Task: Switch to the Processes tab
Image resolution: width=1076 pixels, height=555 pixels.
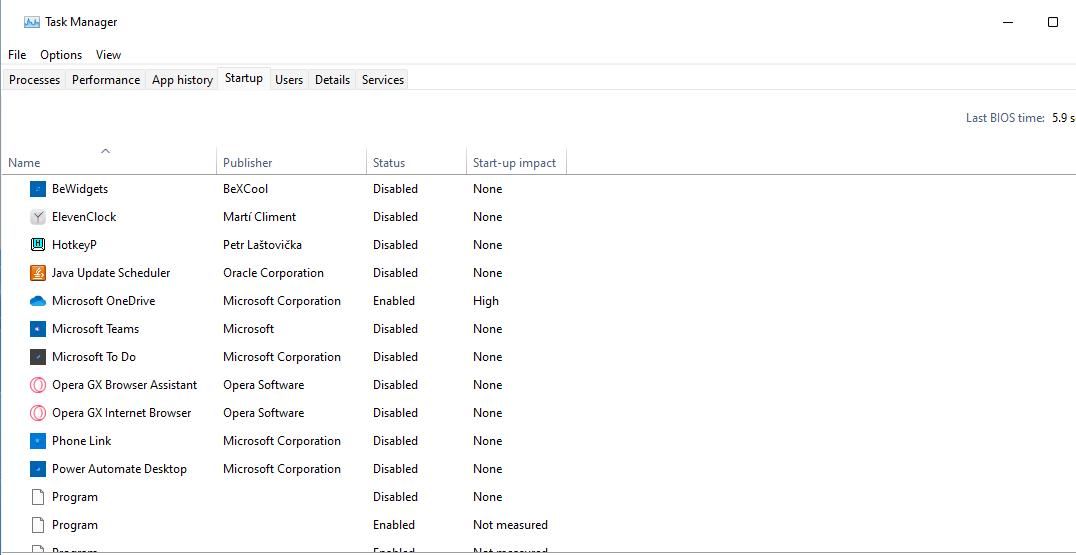Action: (35, 80)
